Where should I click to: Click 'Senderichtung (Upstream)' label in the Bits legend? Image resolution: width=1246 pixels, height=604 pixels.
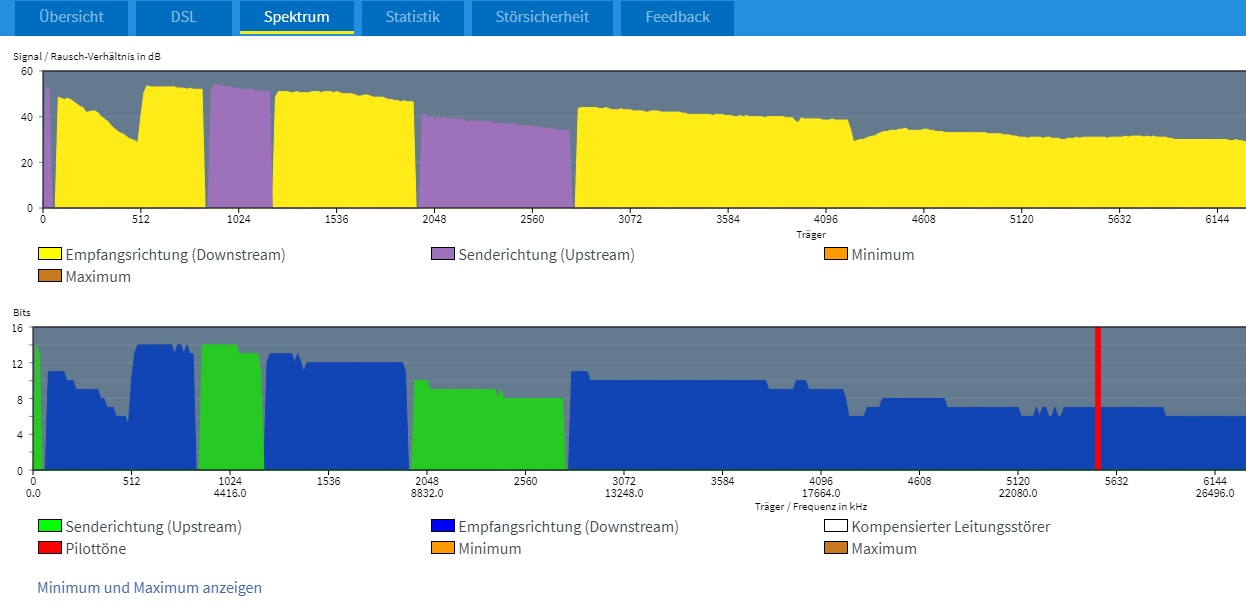tap(153, 527)
